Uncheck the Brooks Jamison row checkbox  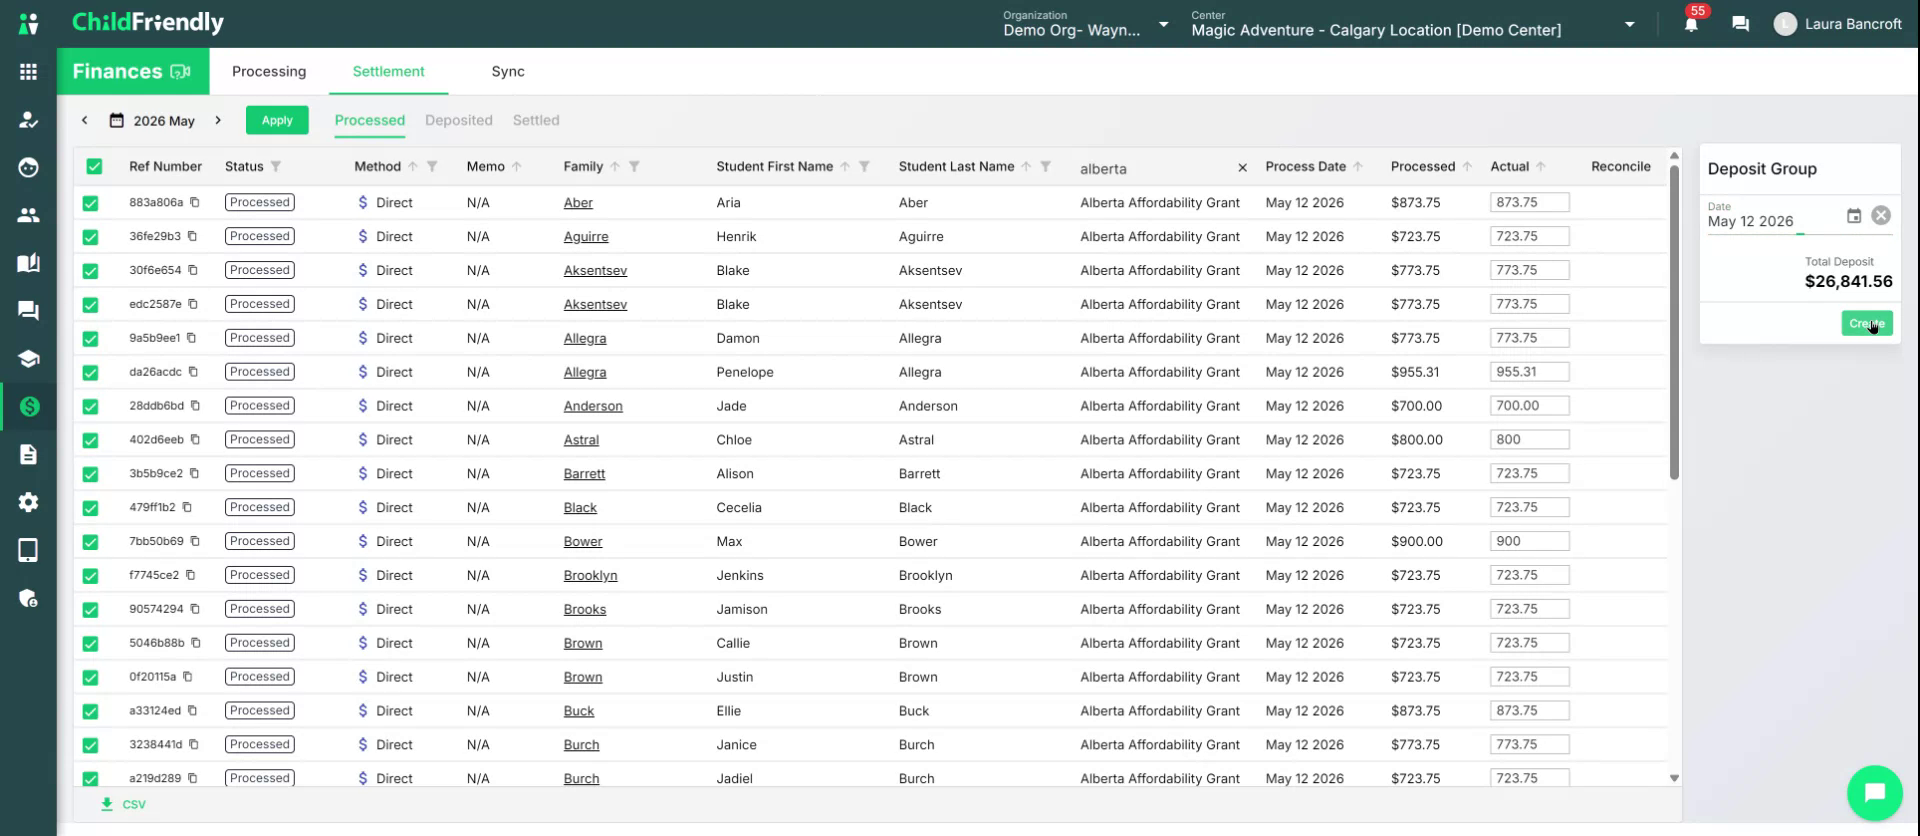[91, 610]
